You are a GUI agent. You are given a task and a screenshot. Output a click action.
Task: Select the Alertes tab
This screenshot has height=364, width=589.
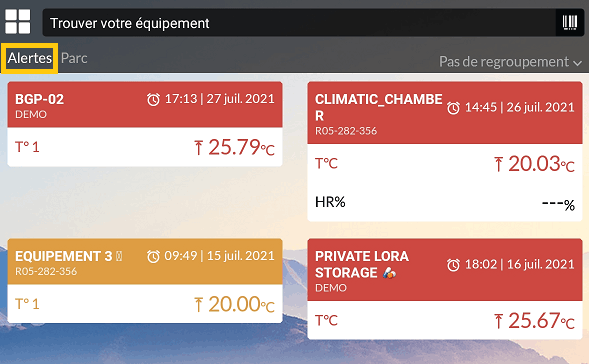click(x=30, y=58)
